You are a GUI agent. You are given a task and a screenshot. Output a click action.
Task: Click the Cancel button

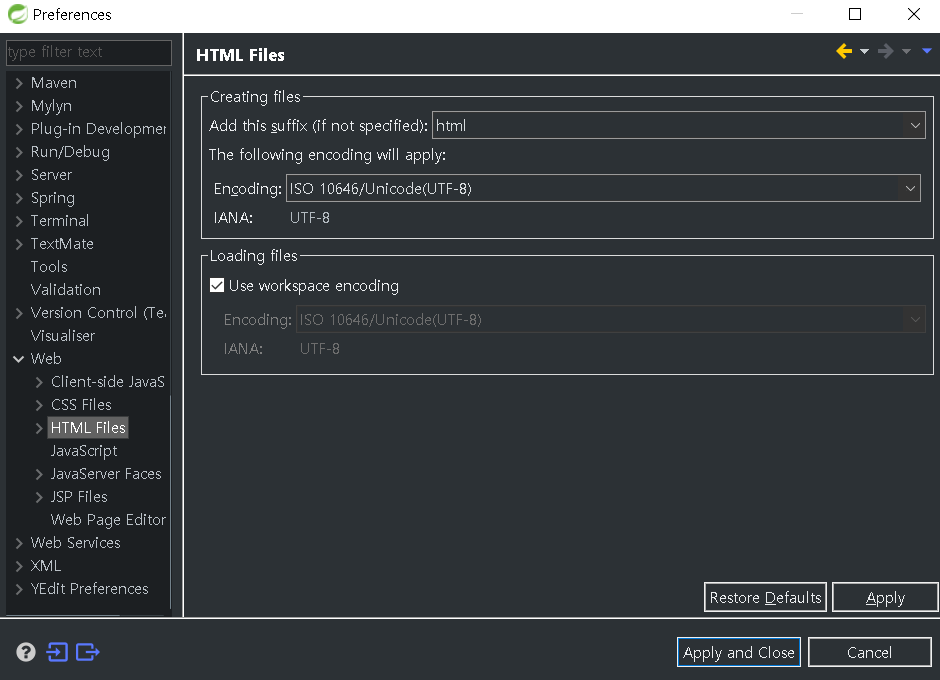[x=869, y=652]
